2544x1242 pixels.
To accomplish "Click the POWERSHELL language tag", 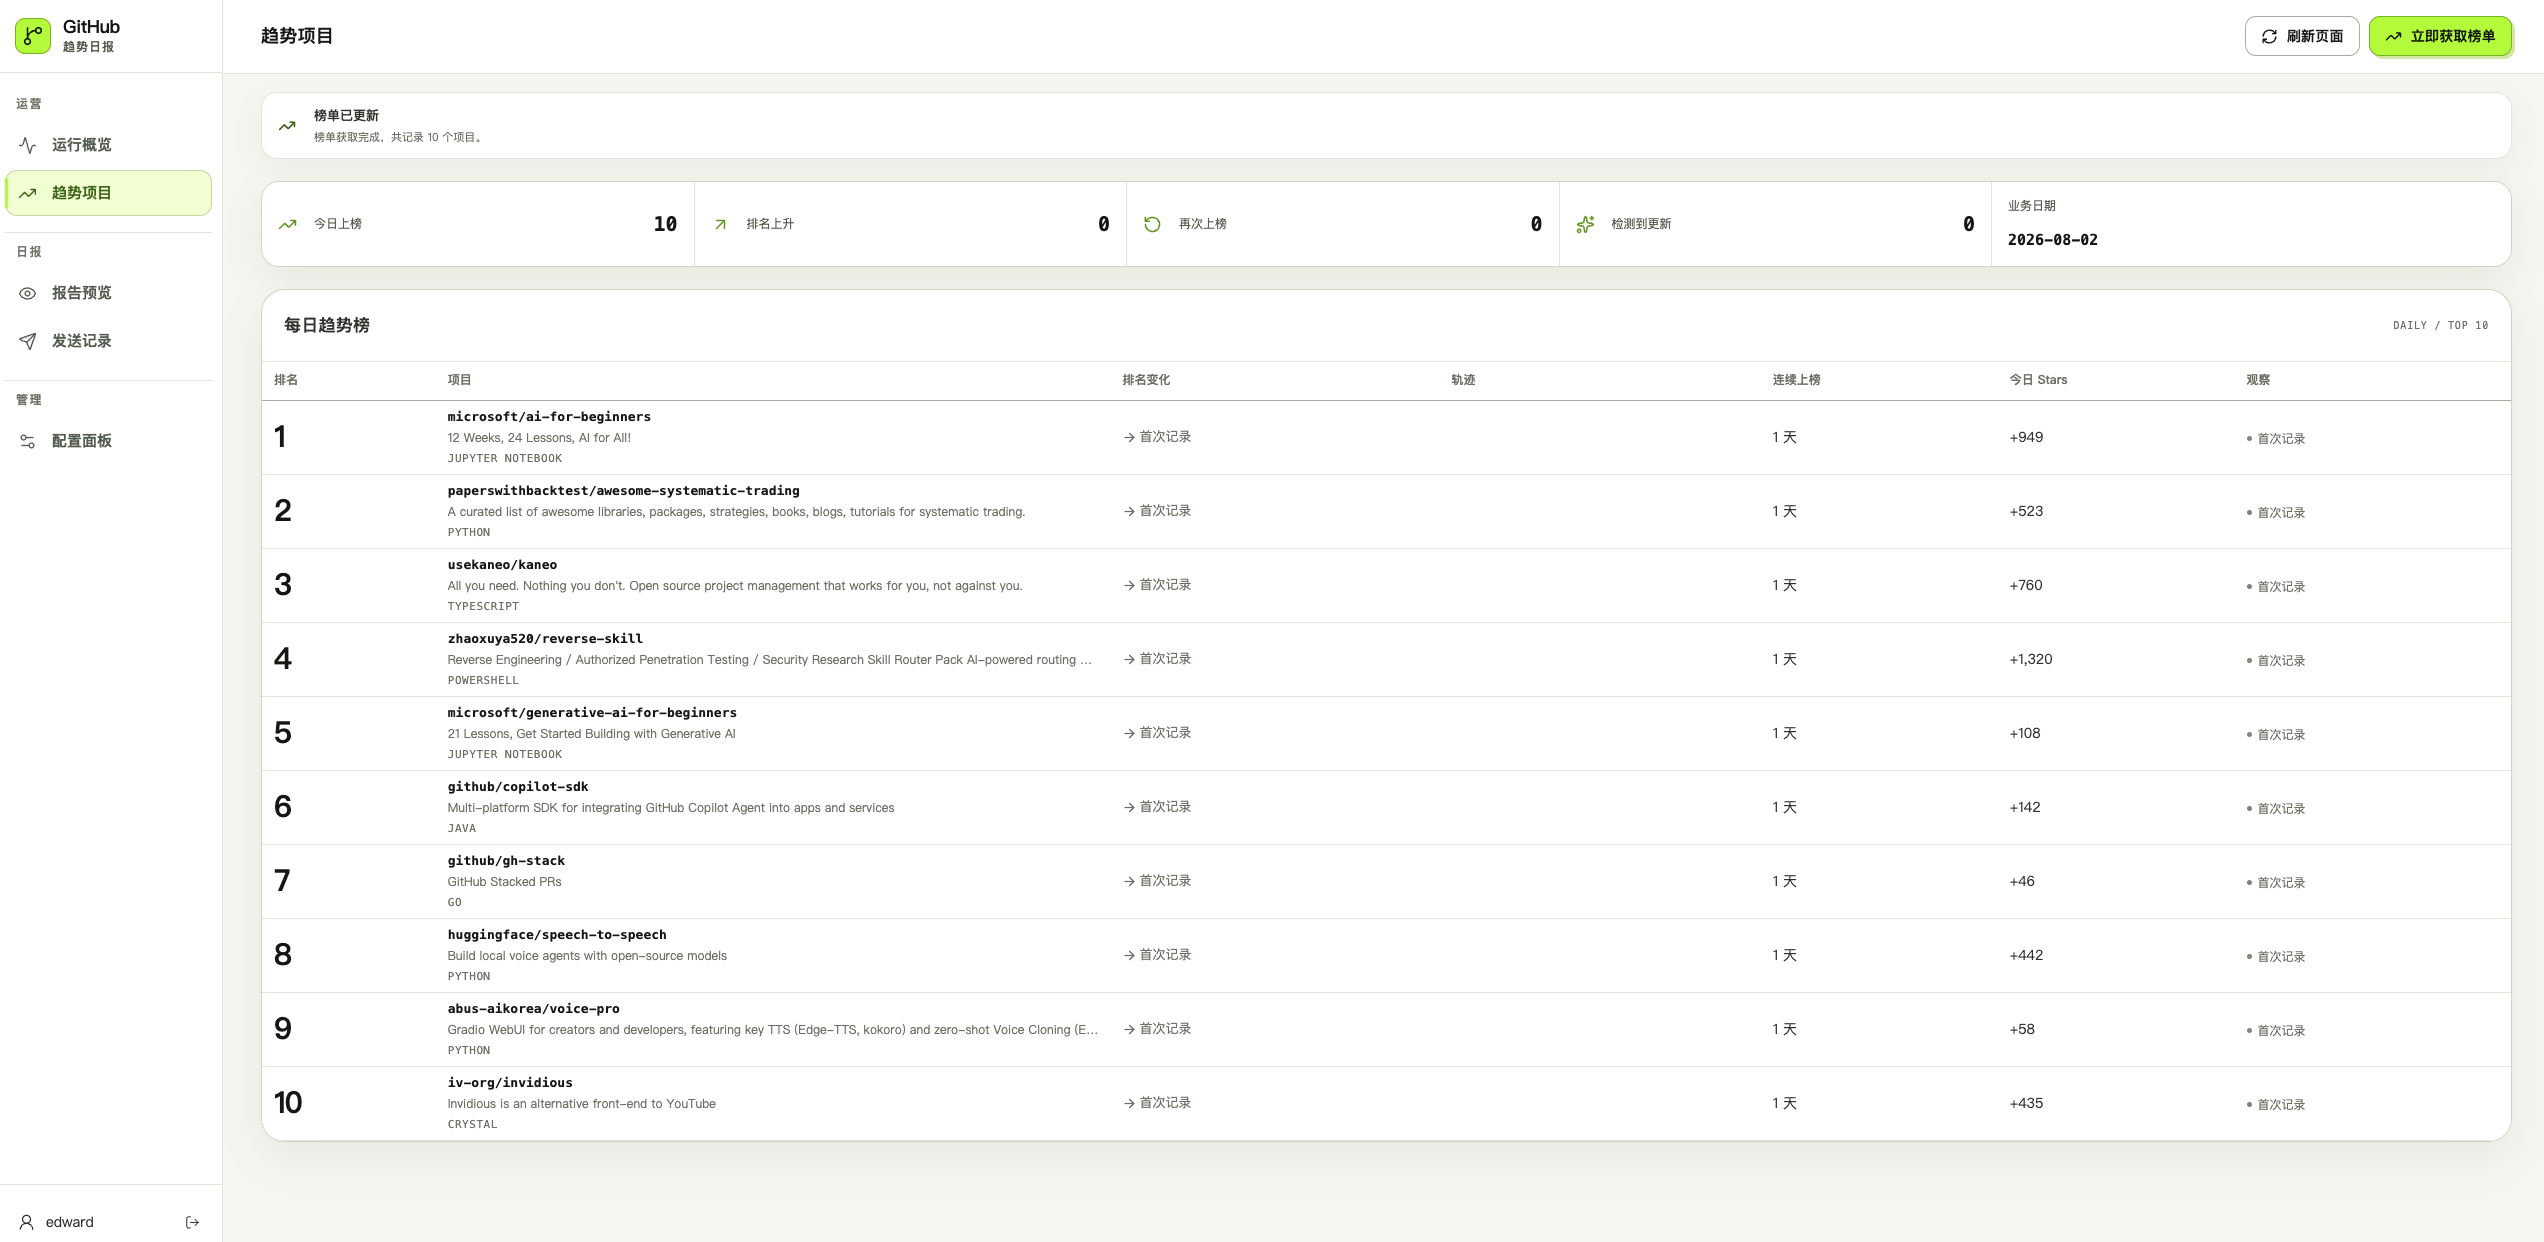I will point(483,681).
